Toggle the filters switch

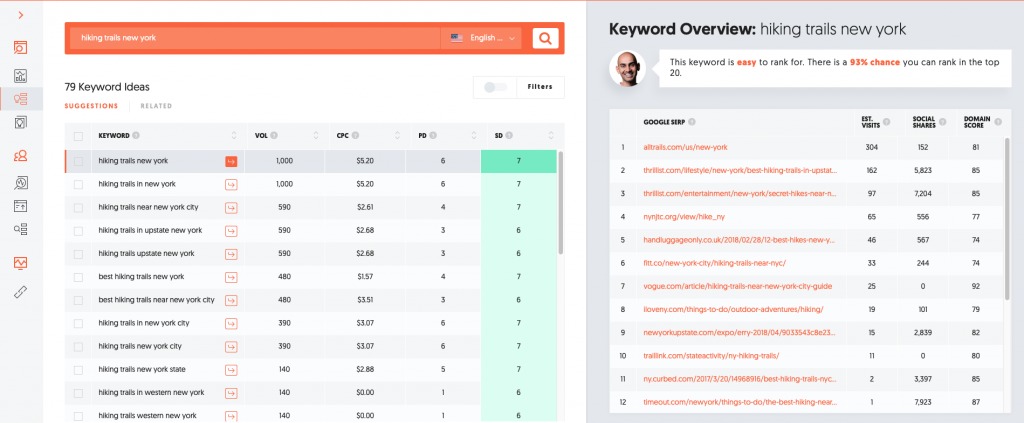pos(494,87)
